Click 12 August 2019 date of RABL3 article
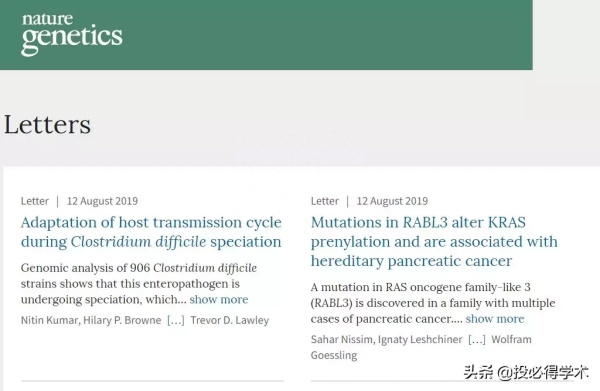Screen dimensions: 600x391 (392, 201)
